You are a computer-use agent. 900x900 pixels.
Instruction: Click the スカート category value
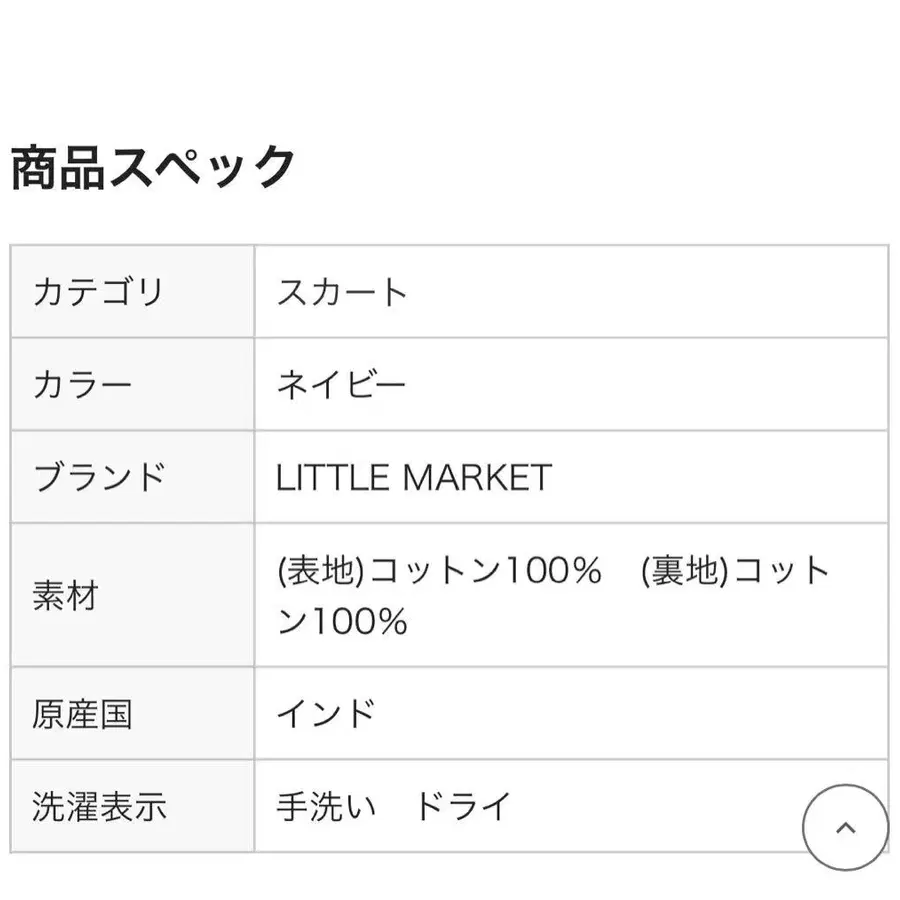pos(342,293)
